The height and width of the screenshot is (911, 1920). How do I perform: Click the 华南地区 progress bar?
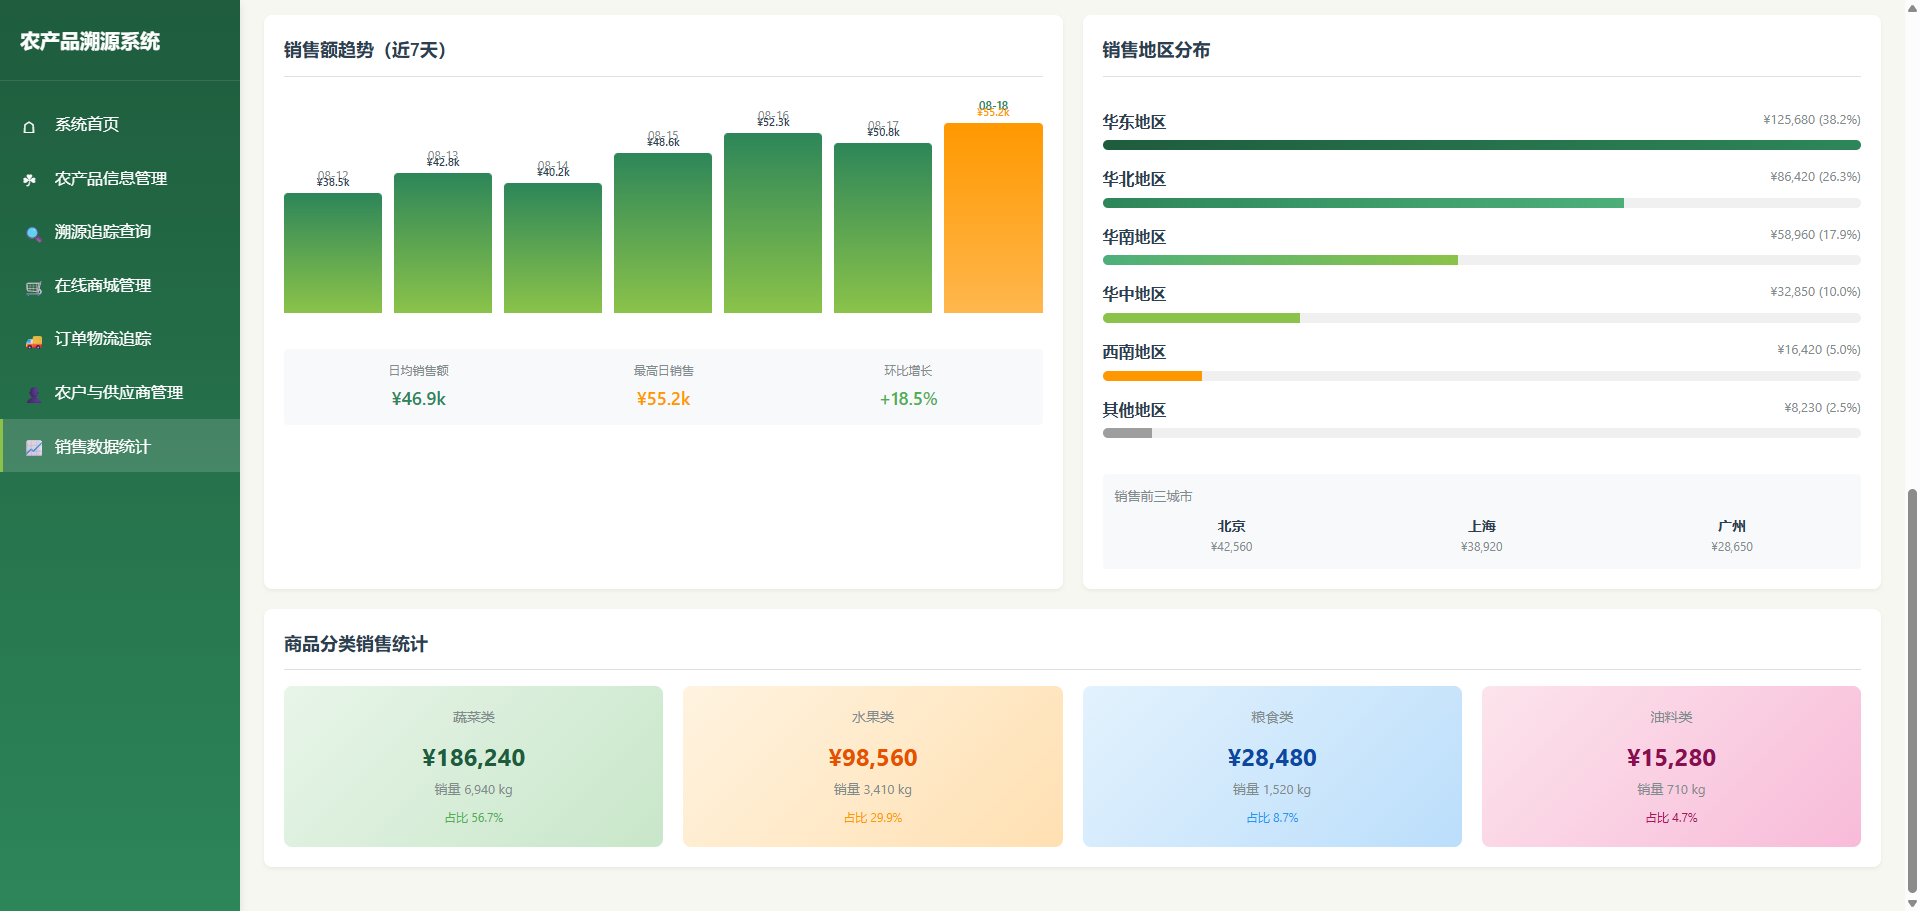(x=1481, y=260)
